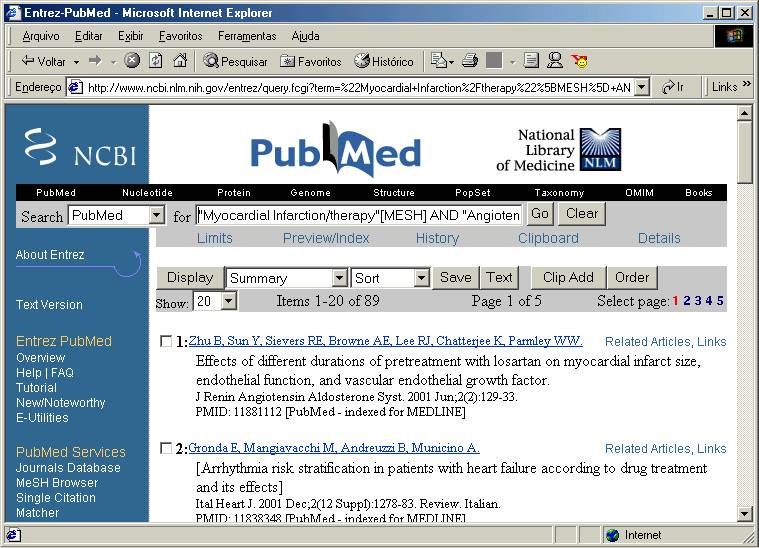Open the MeSH Browser sidebar link
The image size is (759, 548).
click(57, 483)
